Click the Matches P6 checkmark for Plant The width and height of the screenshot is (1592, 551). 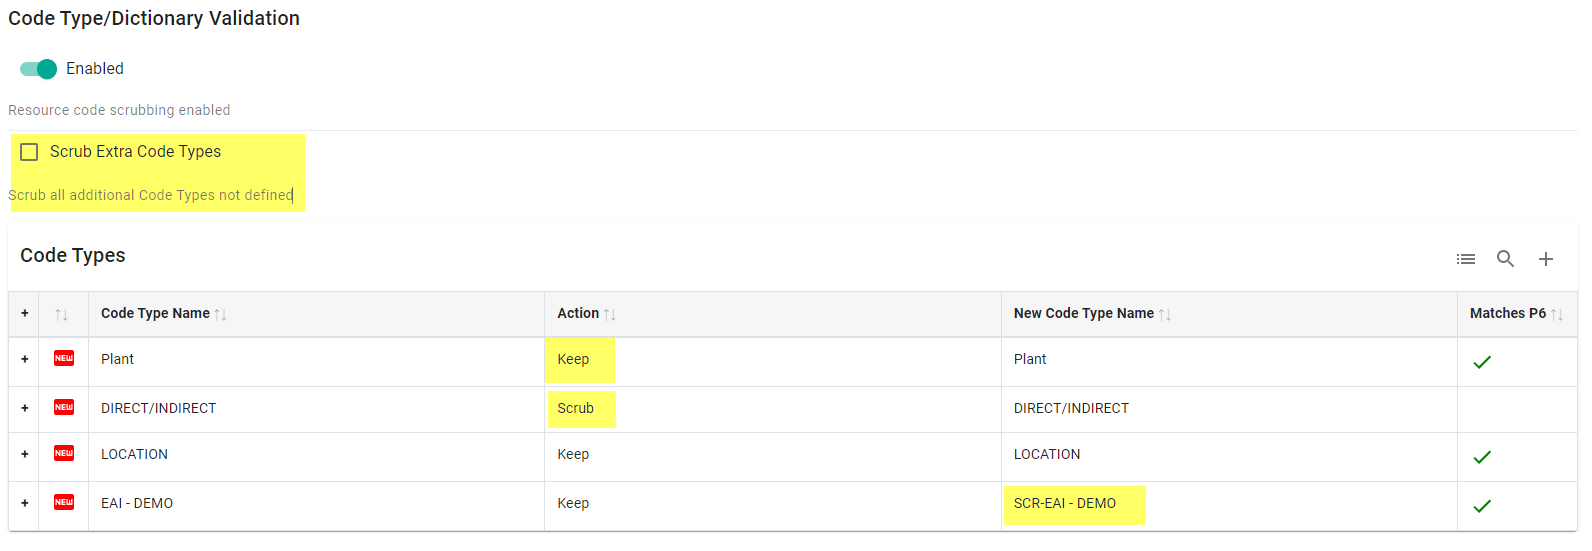pos(1481,362)
